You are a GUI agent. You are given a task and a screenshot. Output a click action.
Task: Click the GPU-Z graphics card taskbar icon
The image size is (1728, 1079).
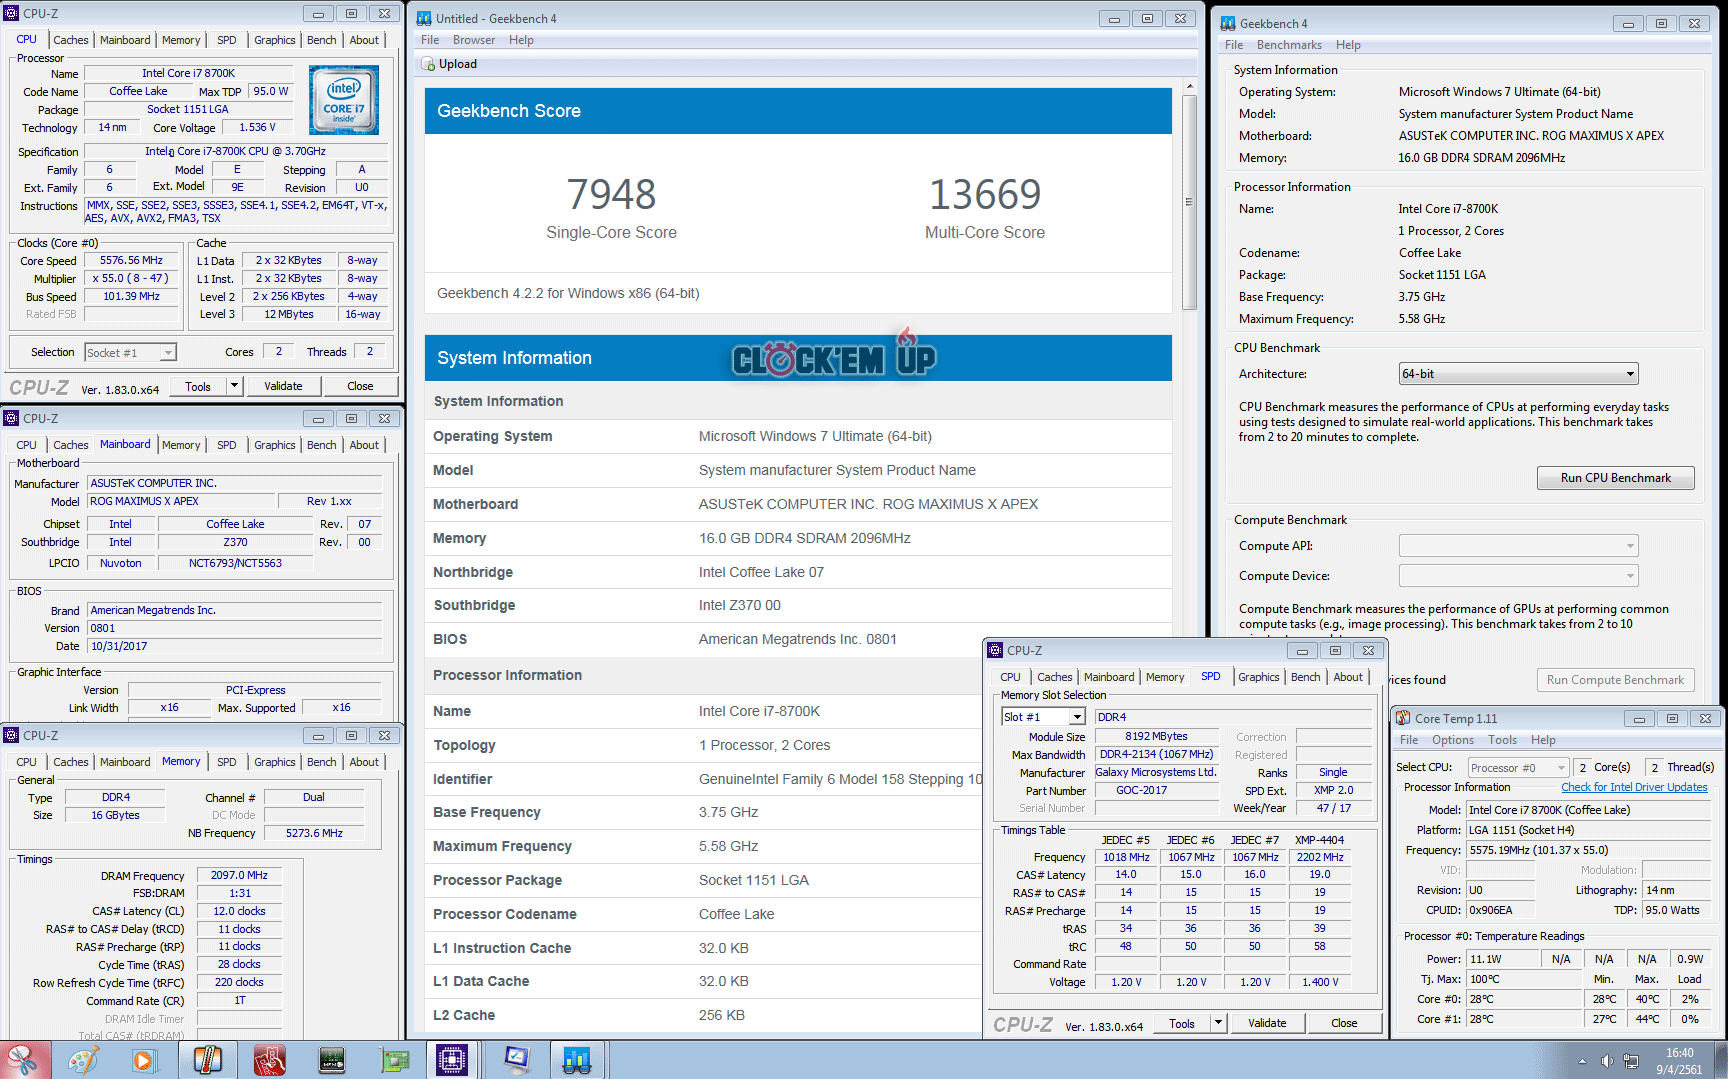(395, 1060)
